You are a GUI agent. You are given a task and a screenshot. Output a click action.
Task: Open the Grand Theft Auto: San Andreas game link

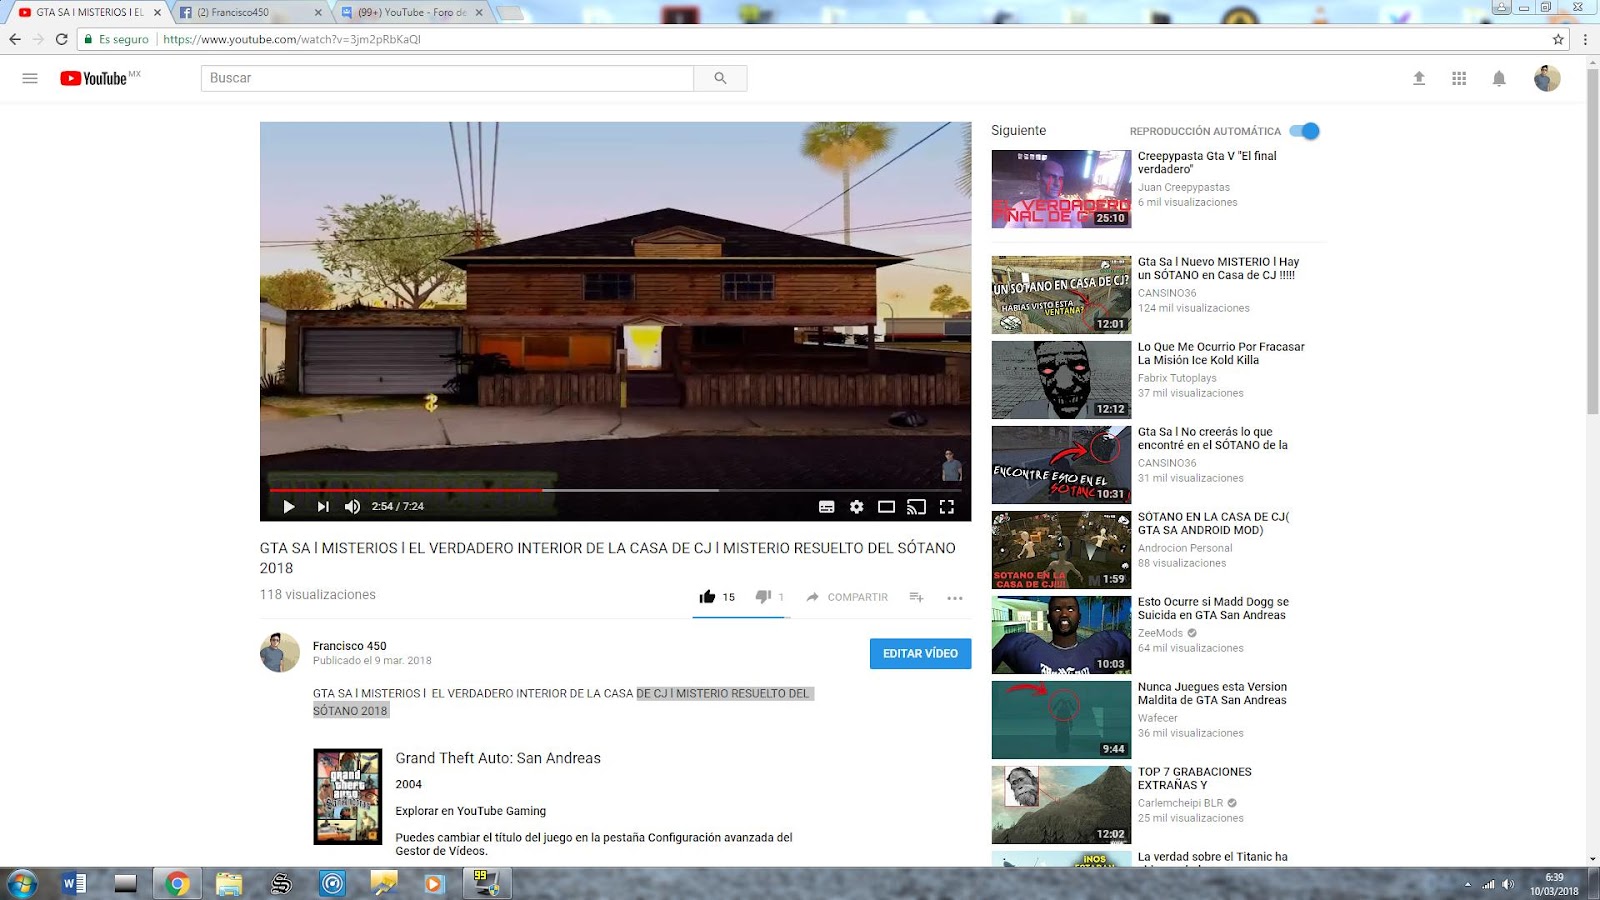coord(498,758)
